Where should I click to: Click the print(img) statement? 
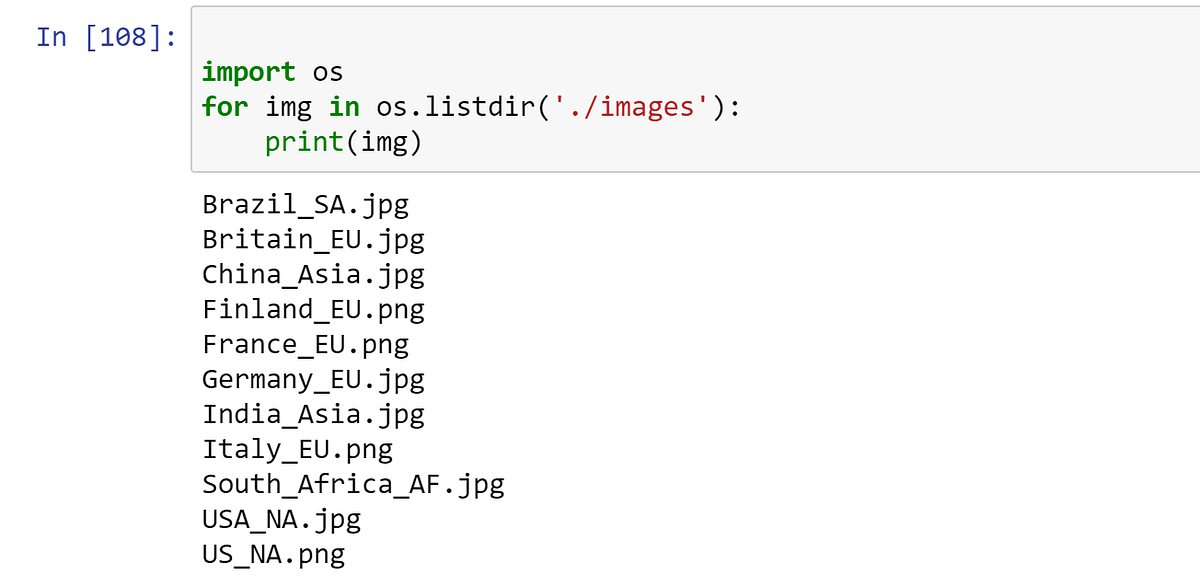pyautogui.click(x=344, y=142)
